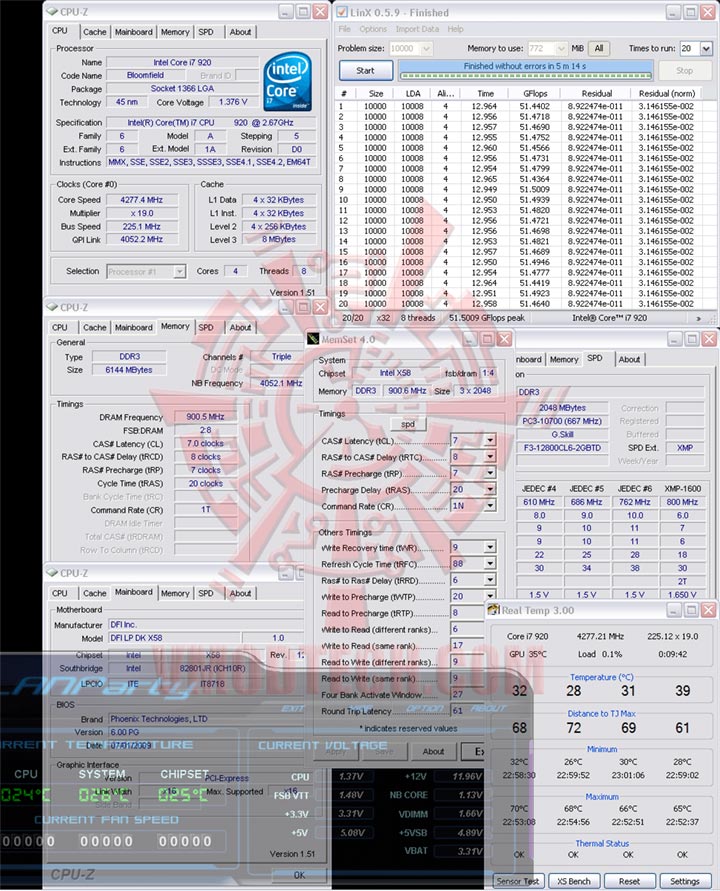Click the Sensor Test button in Real Temp
Screen dimensions: 720x891
pos(517,881)
